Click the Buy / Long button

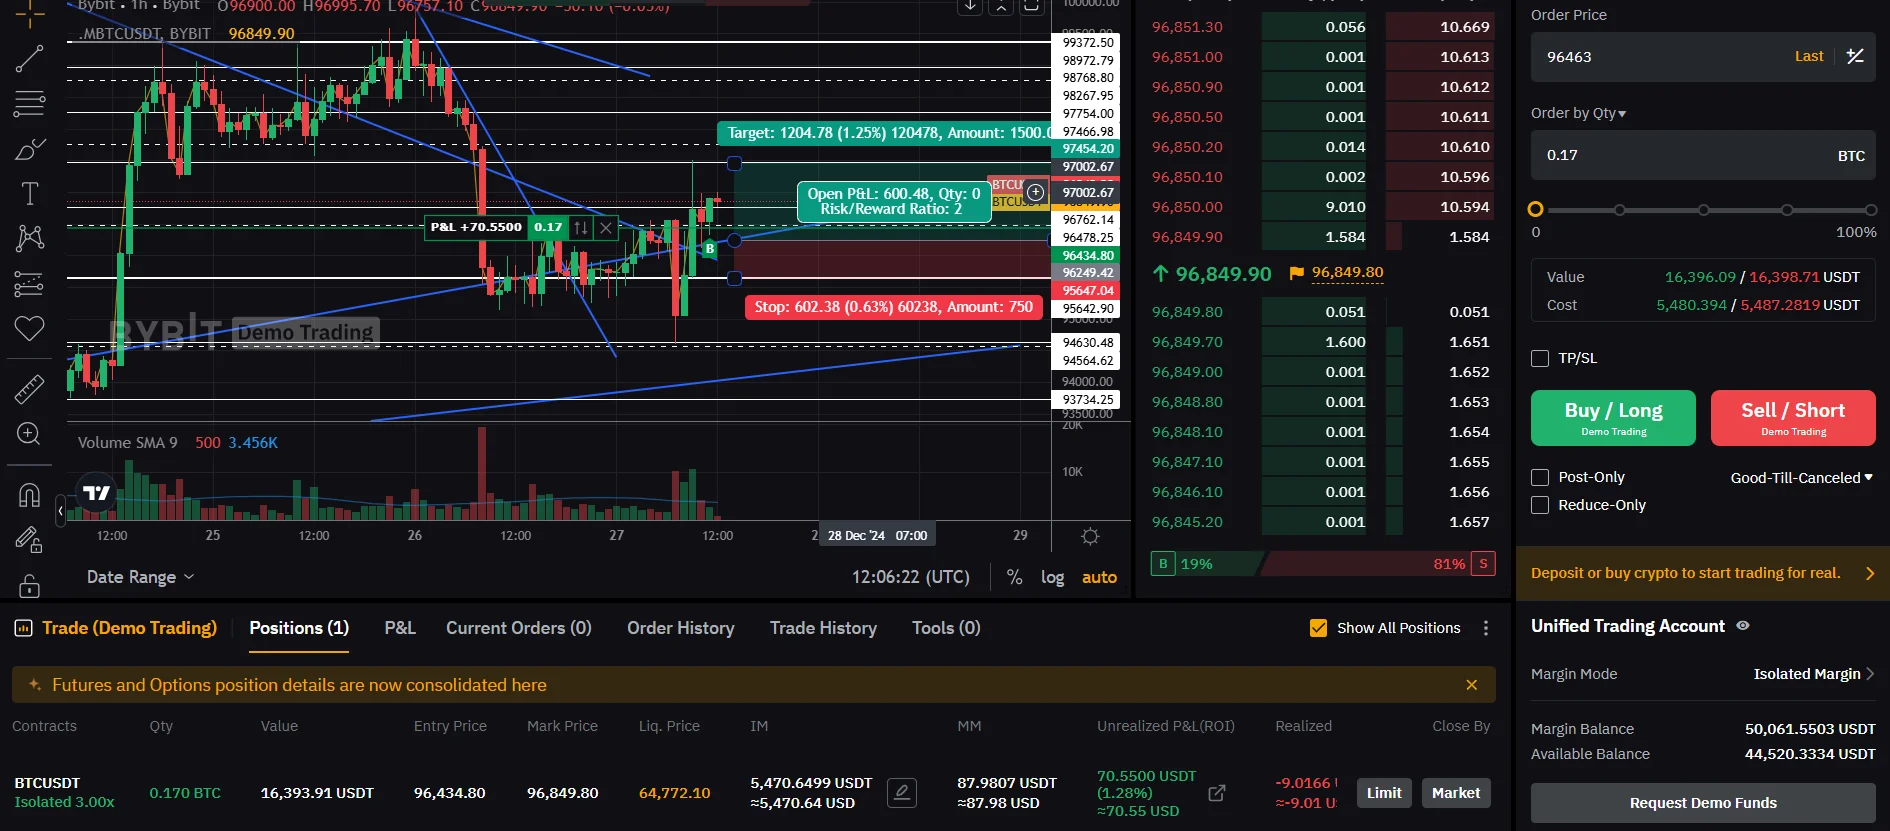(1613, 418)
